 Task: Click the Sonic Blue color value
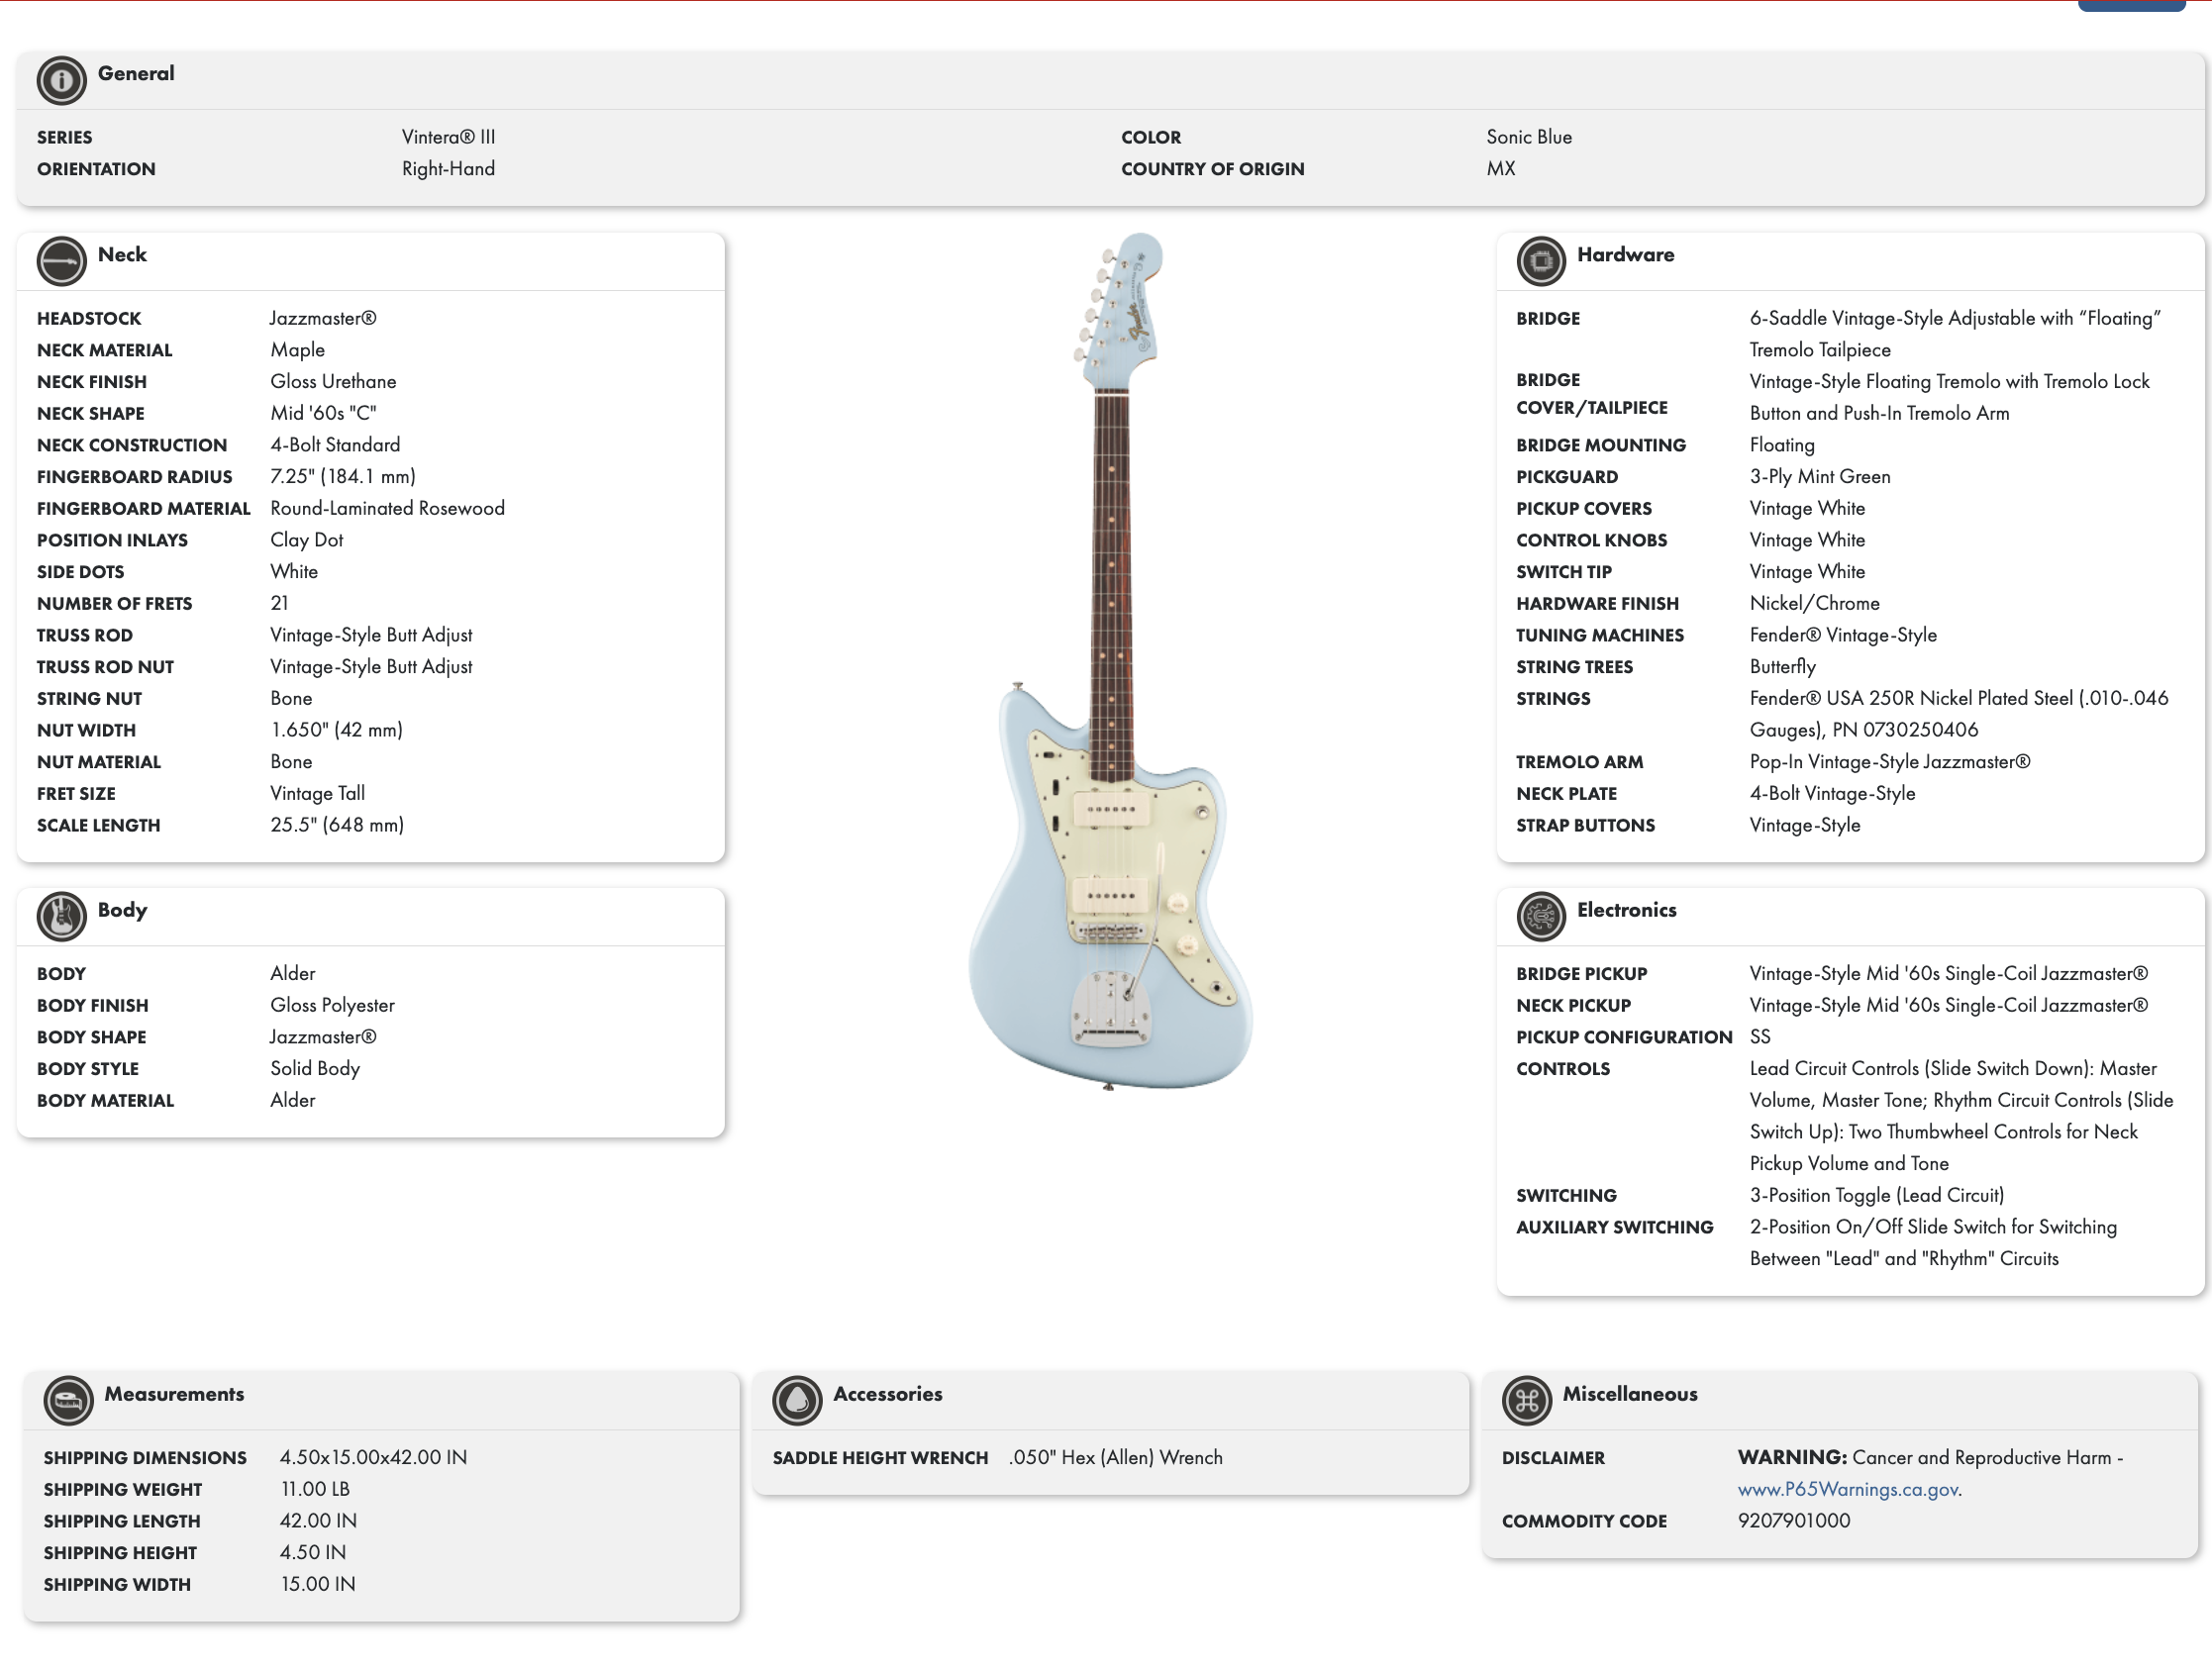point(1529,137)
